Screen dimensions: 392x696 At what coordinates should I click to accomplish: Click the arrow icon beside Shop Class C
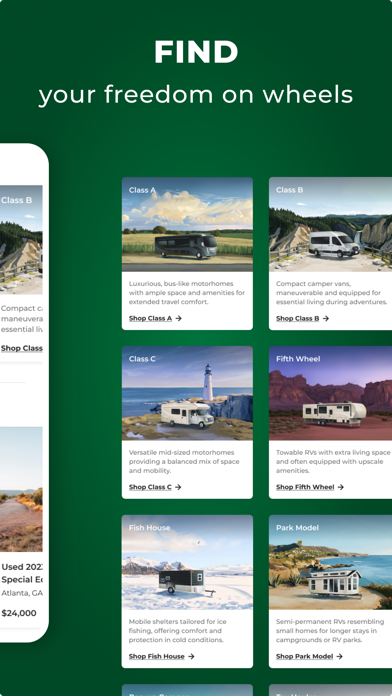(x=178, y=487)
